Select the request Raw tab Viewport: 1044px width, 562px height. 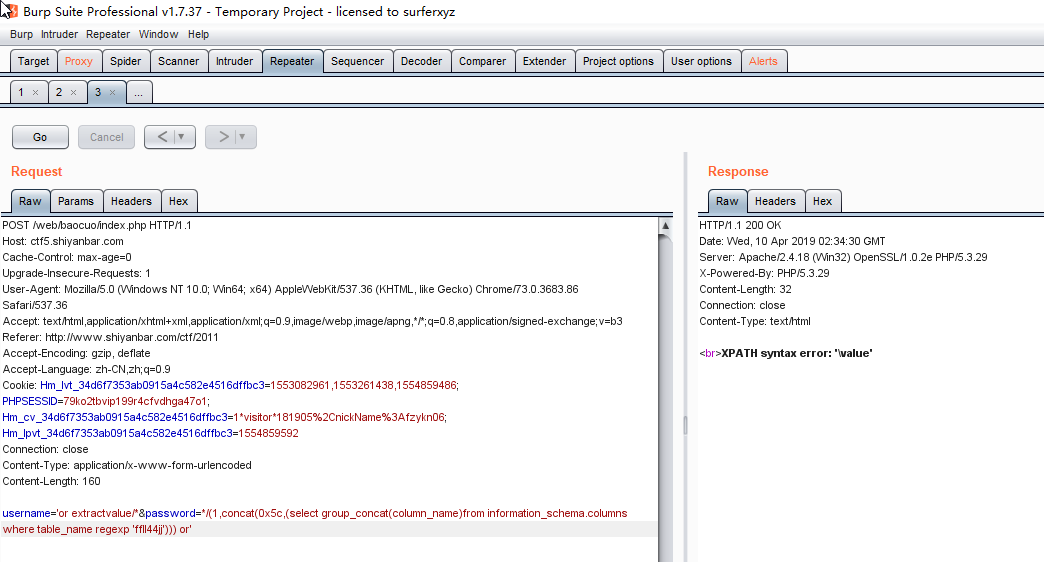[30, 201]
